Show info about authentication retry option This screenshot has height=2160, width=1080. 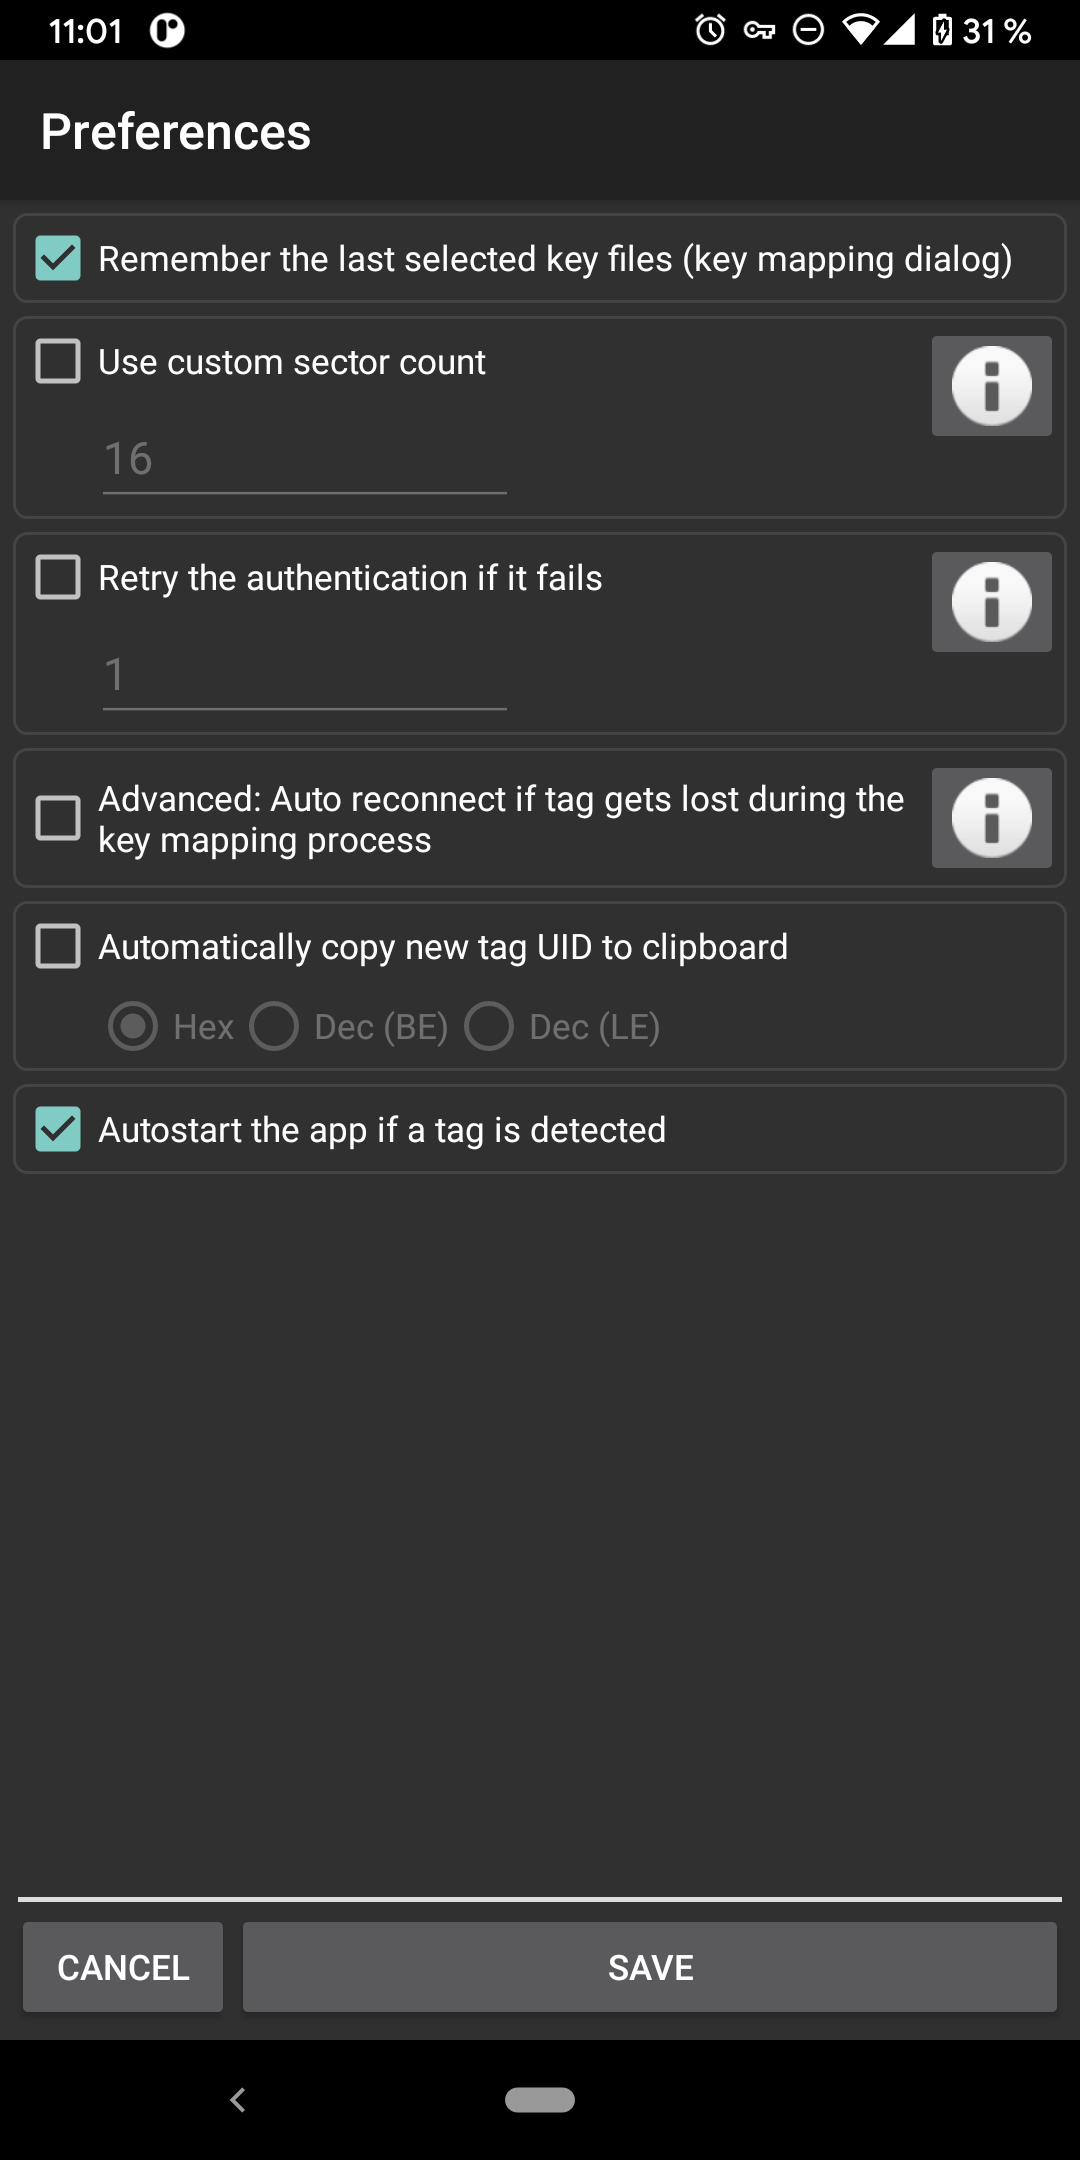coord(991,602)
